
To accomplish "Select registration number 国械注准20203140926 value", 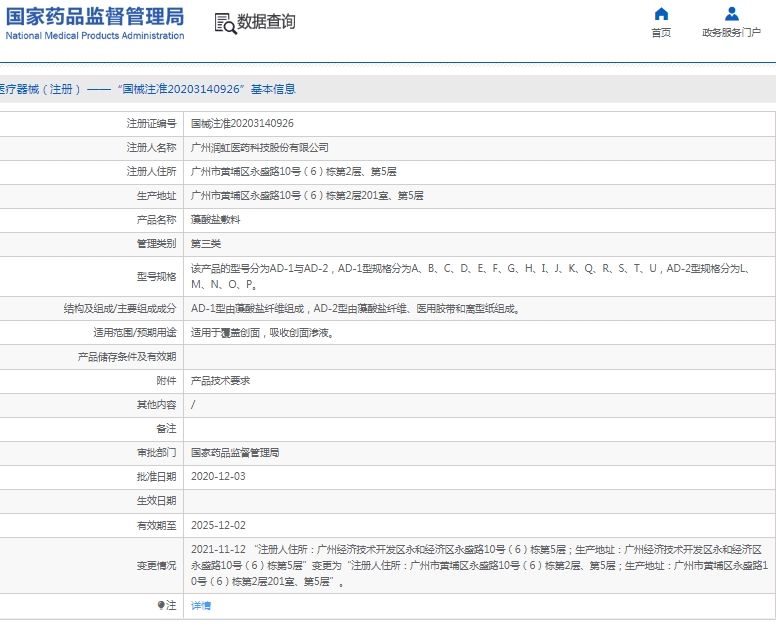I will click(x=242, y=123).
